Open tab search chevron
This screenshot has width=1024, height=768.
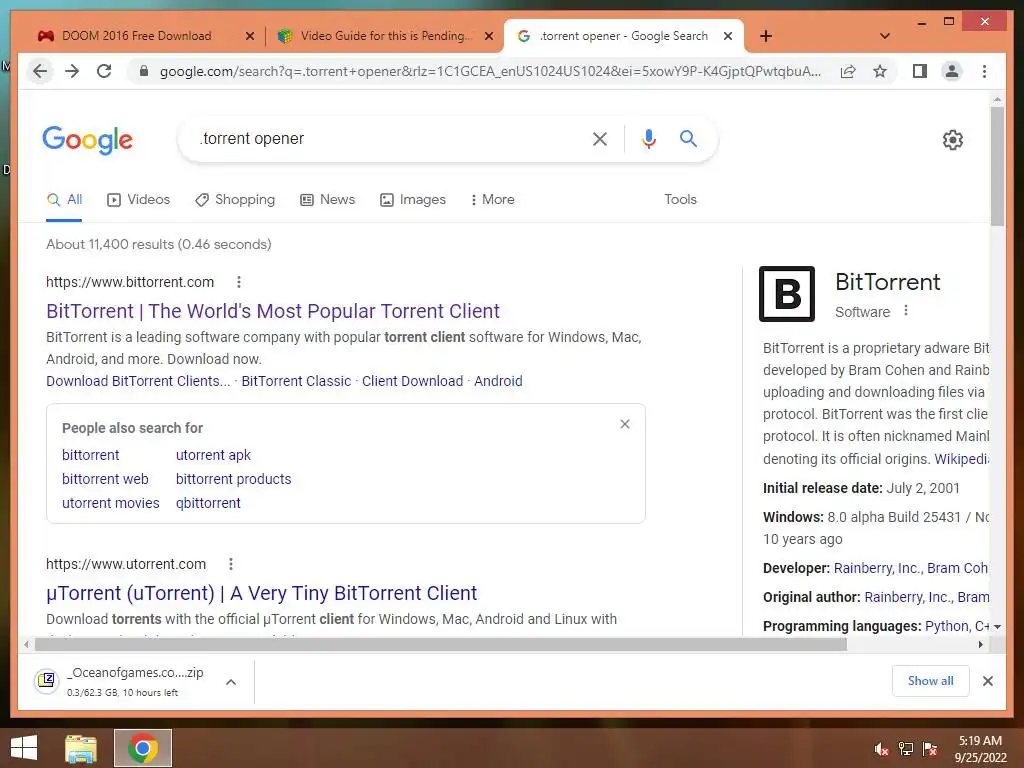(885, 36)
